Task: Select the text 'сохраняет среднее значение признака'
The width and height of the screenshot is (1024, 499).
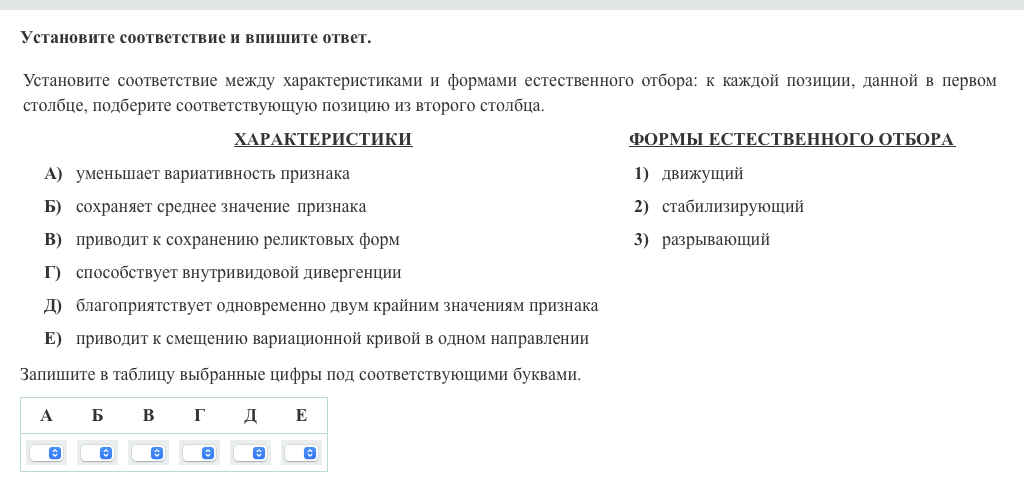Action: point(220,207)
